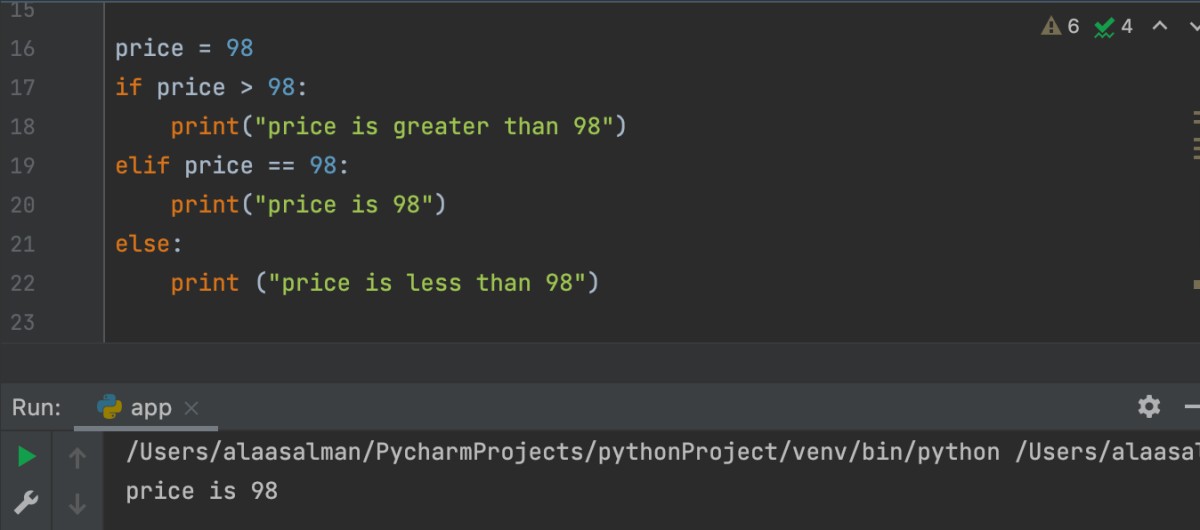Select the app run tab
Screen dimensions: 1200x530
tap(150, 408)
